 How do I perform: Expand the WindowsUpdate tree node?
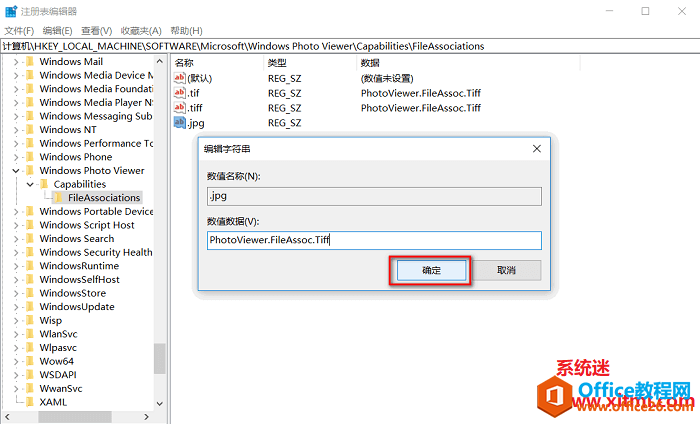tap(16, 307)
